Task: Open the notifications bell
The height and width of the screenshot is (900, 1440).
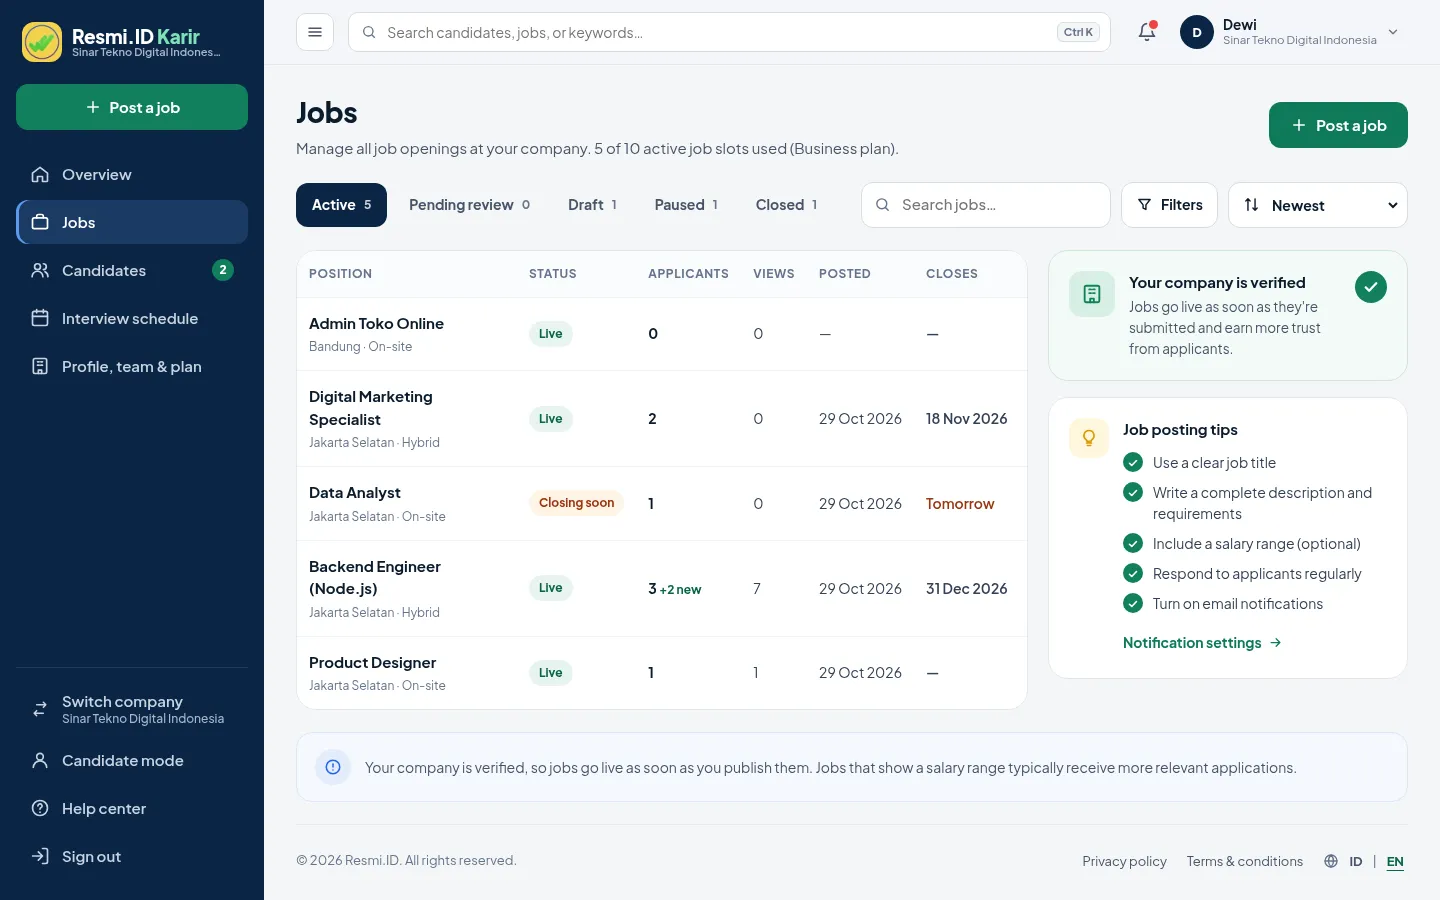Action: point(1147,32)
